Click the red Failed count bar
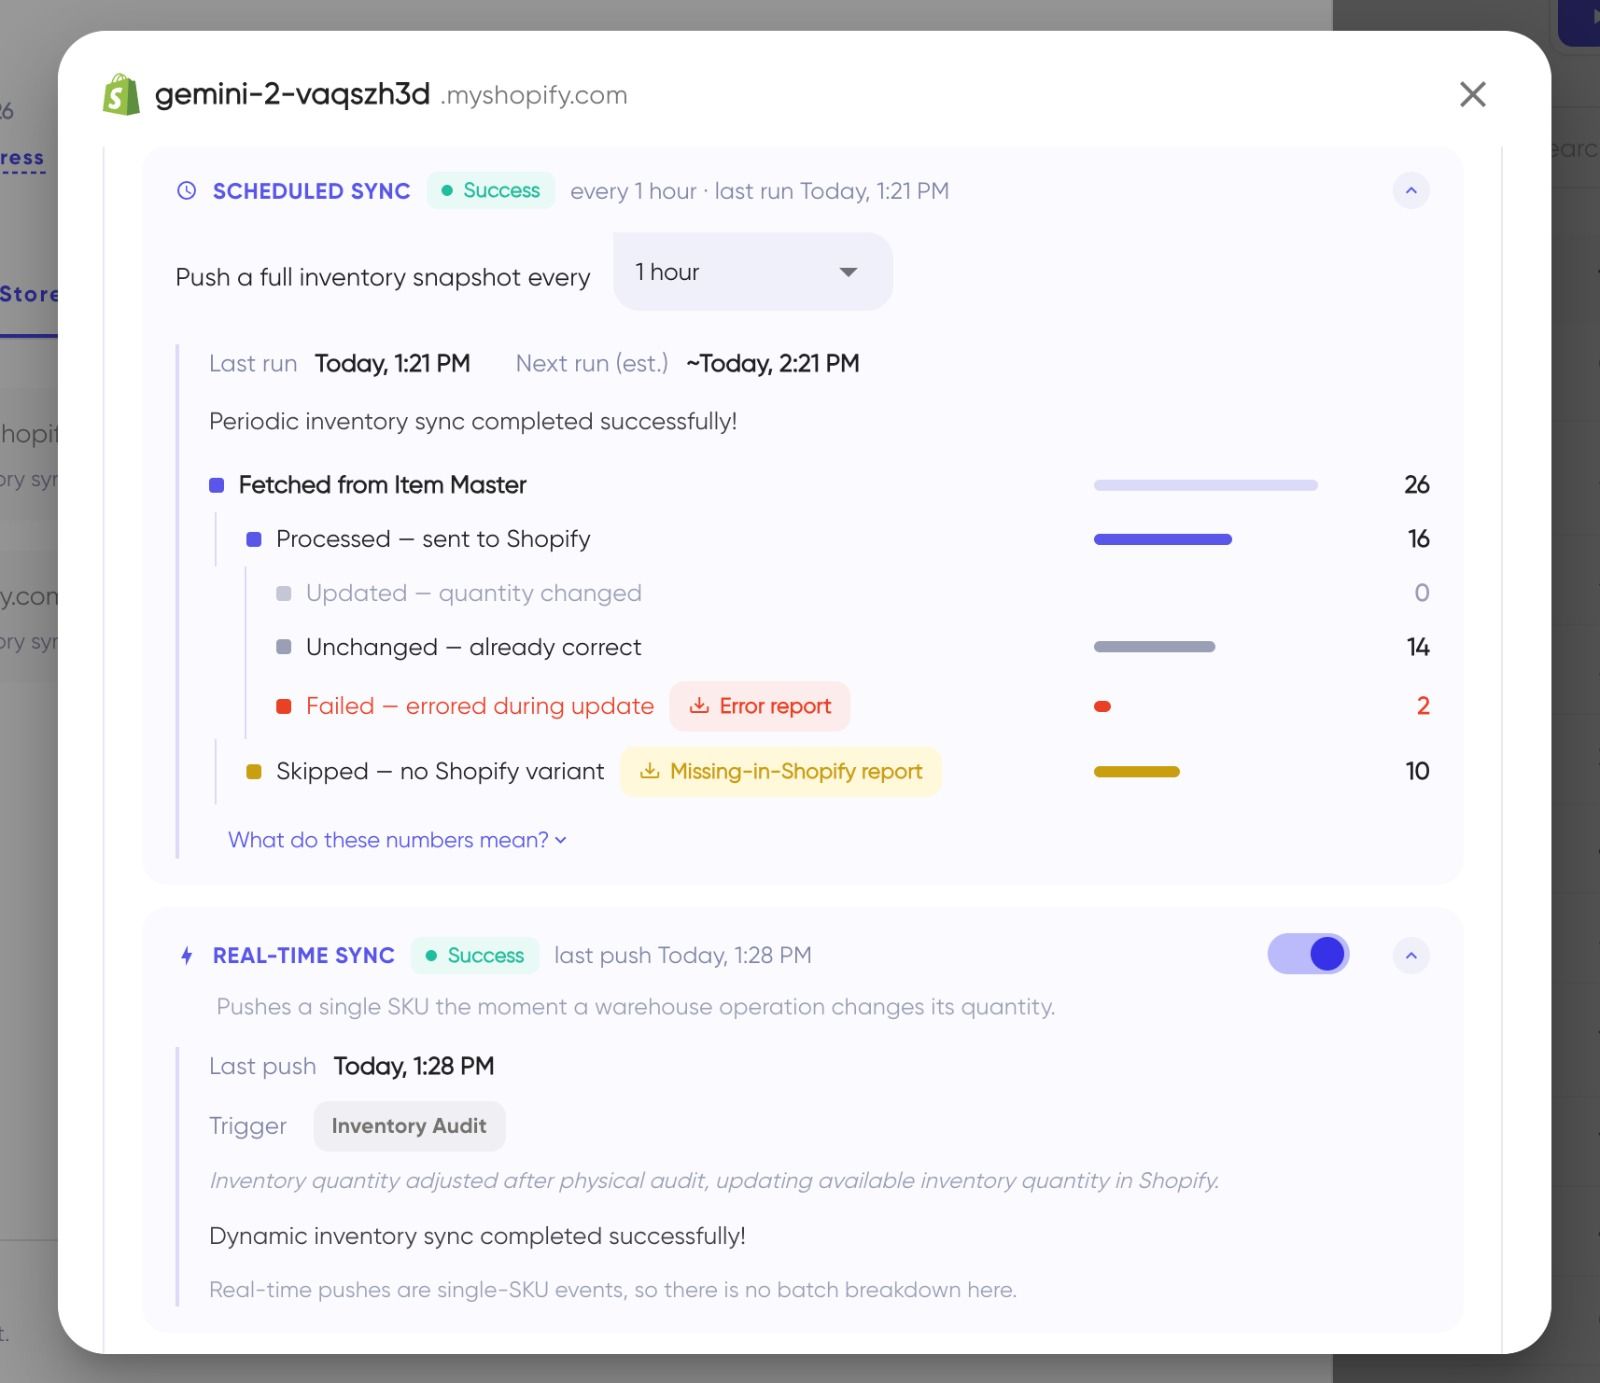This screenshot has height=1383, width=1600. tap(1103, 706)
